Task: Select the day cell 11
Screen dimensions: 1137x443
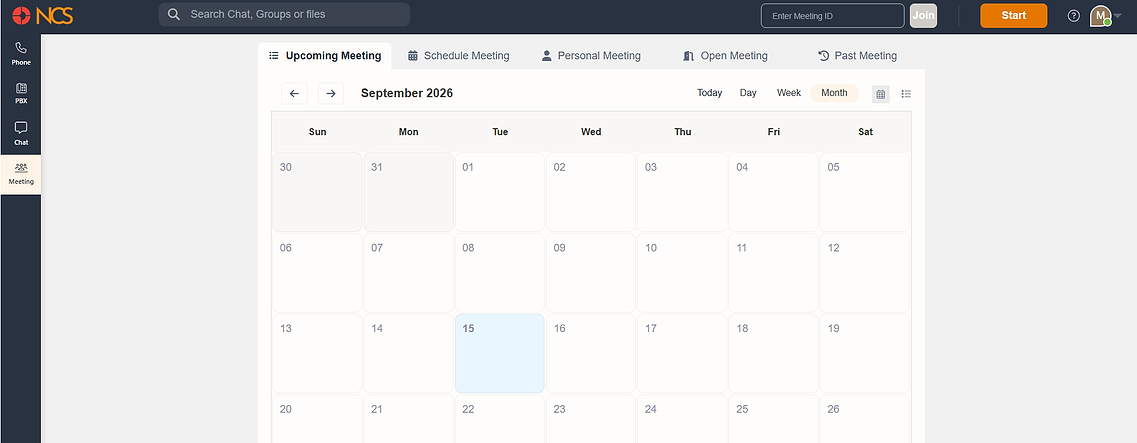Action: click(774, 273)
